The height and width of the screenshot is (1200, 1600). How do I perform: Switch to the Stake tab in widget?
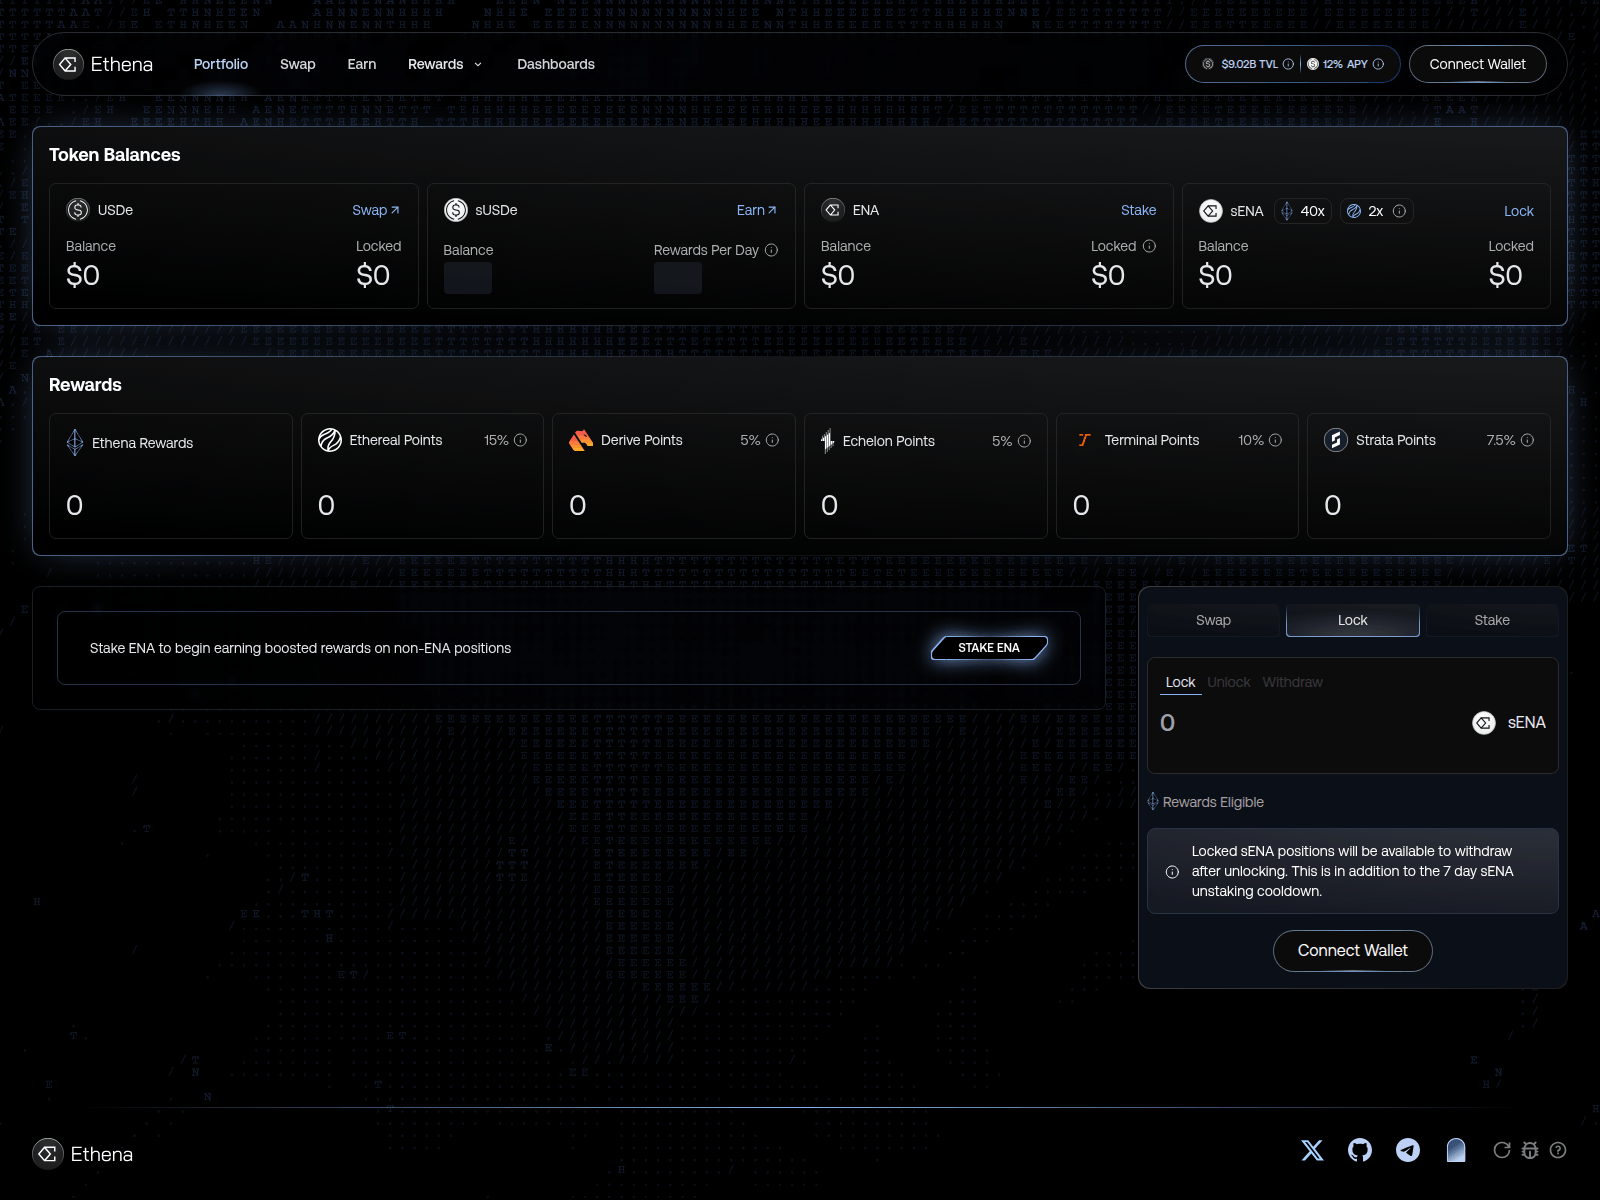pyautogui.click(x=1492, y=620)
